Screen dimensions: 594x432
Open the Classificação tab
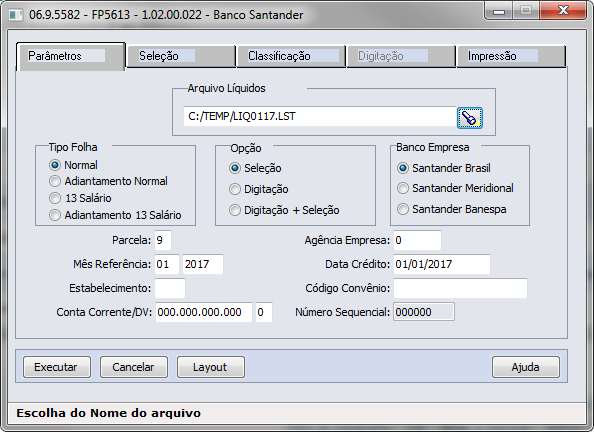[291, 56]
